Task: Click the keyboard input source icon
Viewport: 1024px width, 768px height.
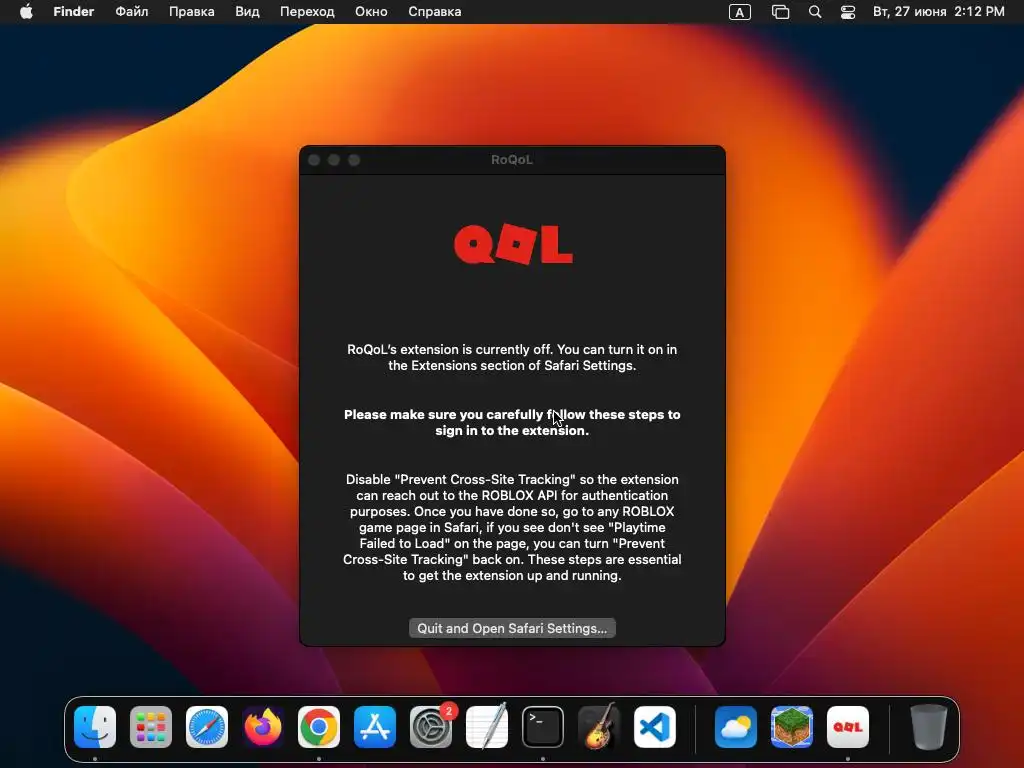Action: [x=739, y=12]
